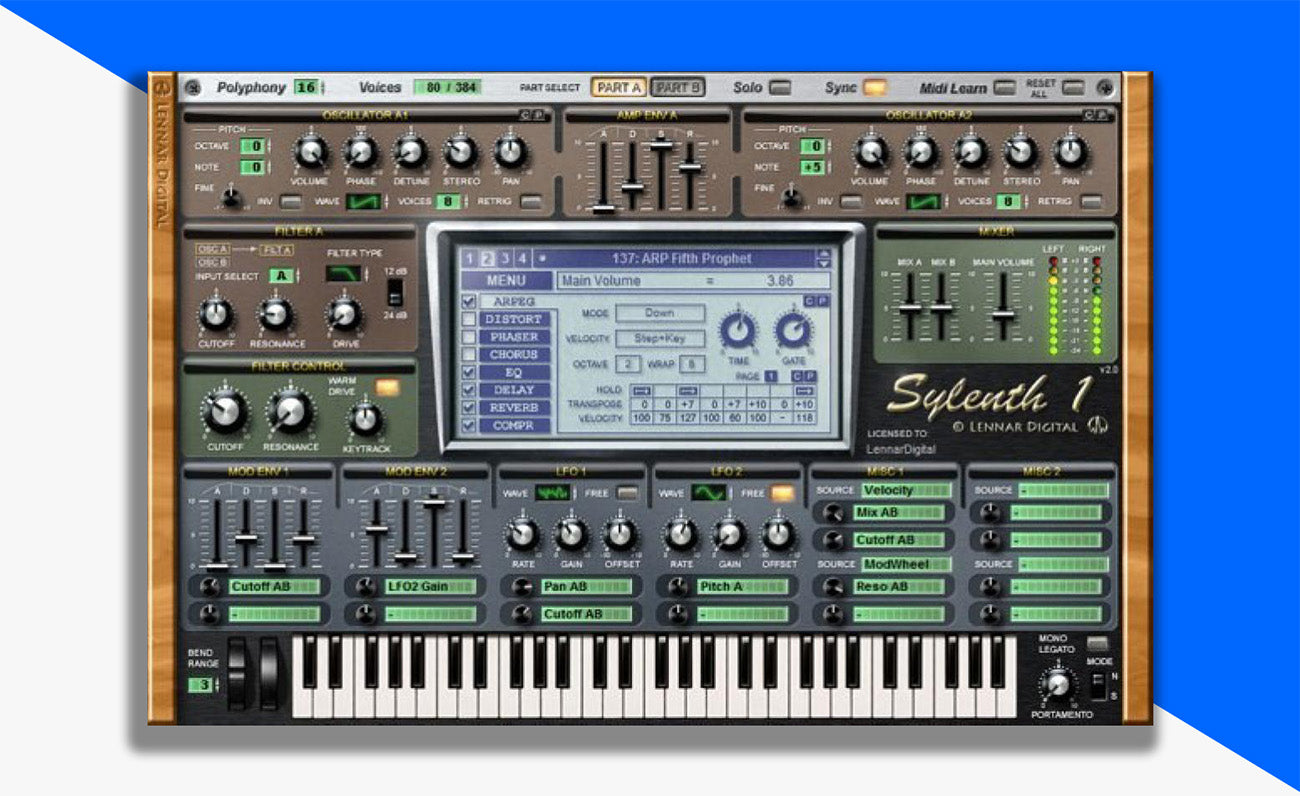Open the REVERB effect panel
The image size is (1300, 796).
(514, 408)
